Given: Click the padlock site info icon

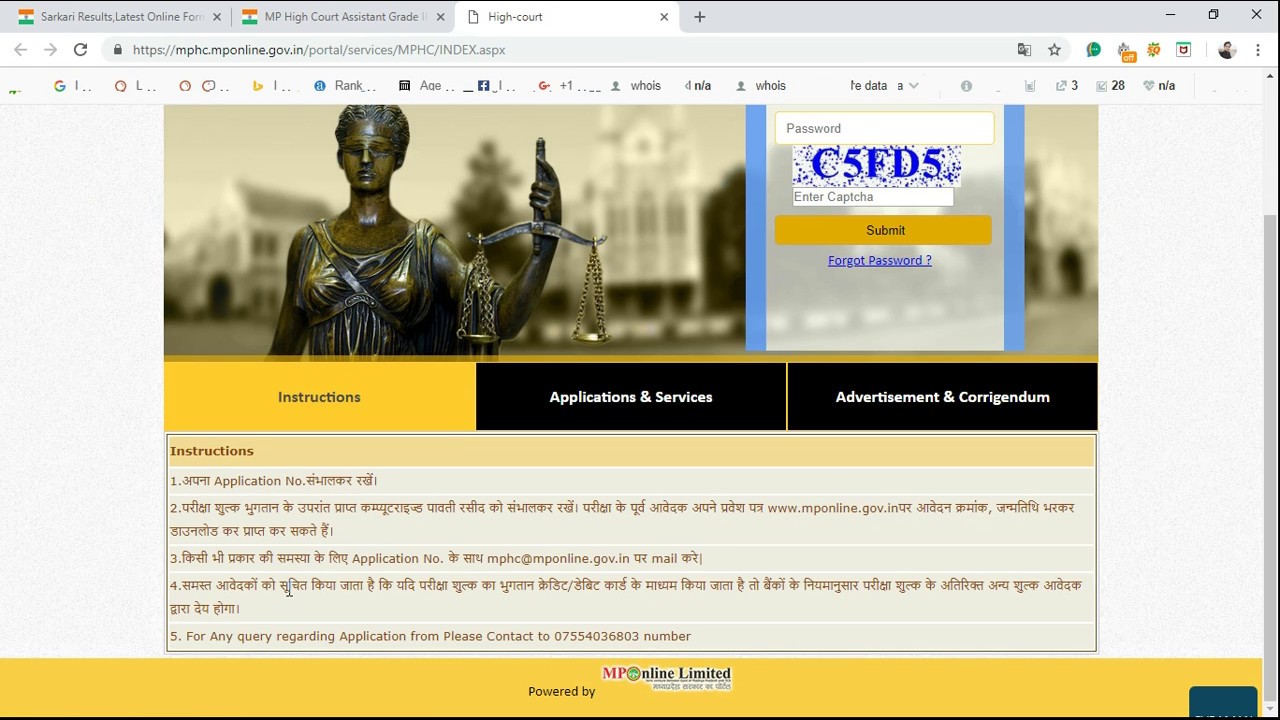Looking at the screenshot, I should click(x=118, y=50).
